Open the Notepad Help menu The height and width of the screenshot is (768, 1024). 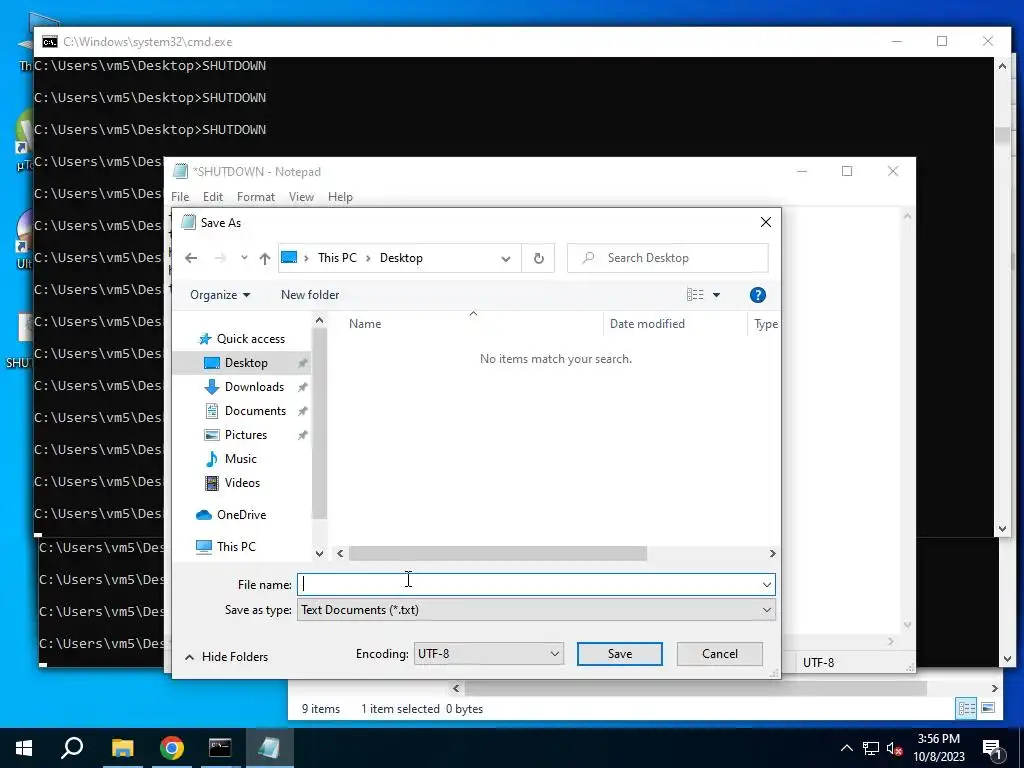[x=340, y=197]
